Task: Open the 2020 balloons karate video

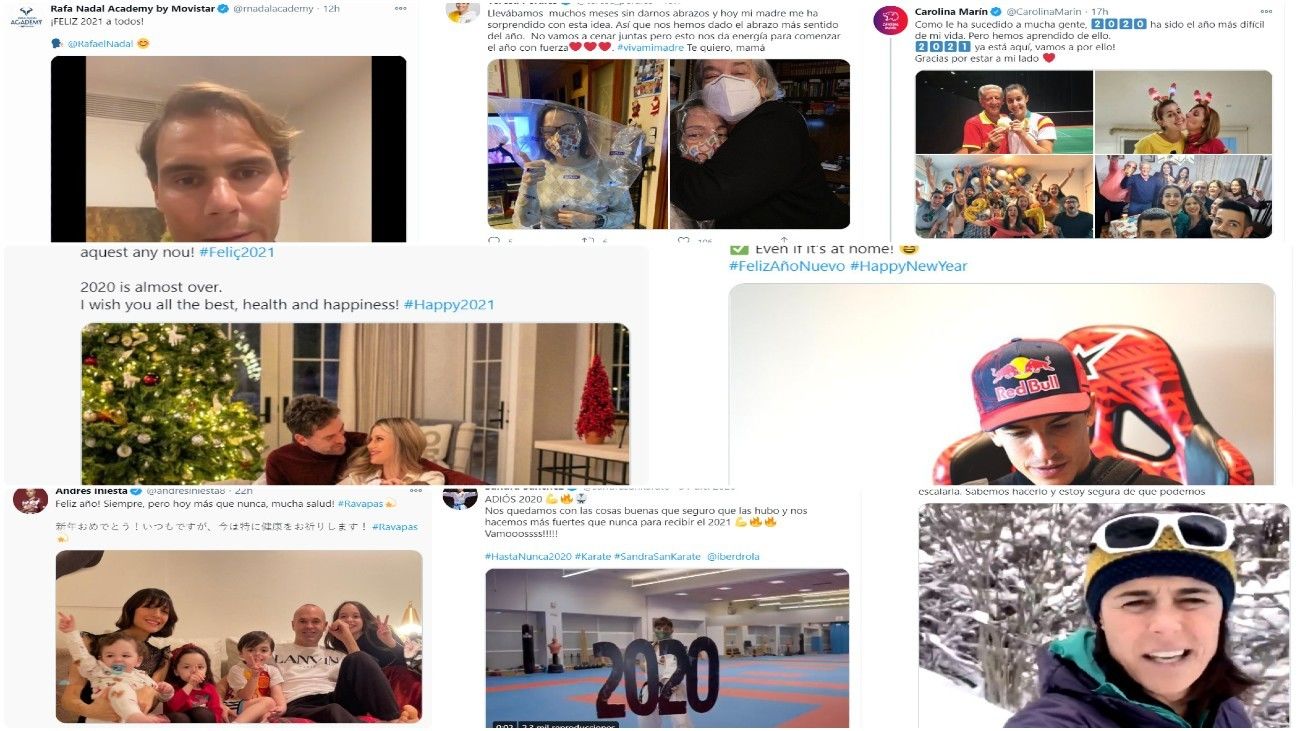Action: pos(667,648)
